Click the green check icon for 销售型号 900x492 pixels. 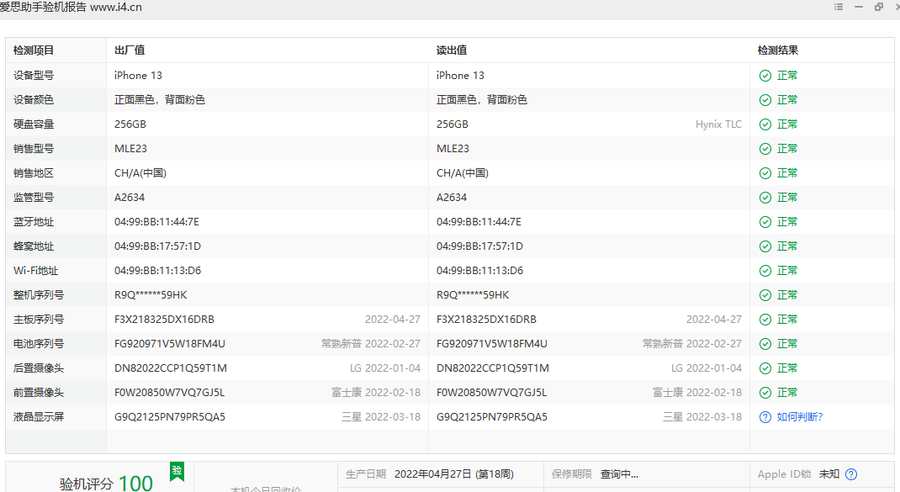(765, 149)
